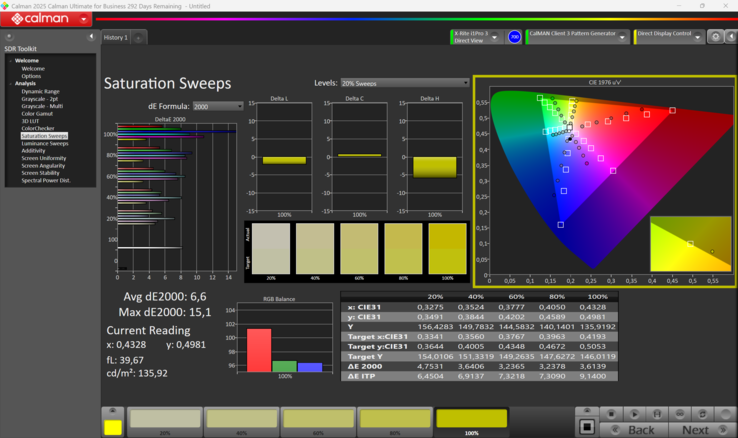The height and width of the screenshot is (438, 738).
Task: Click the settings gear icon
Action: pos(715,37)
